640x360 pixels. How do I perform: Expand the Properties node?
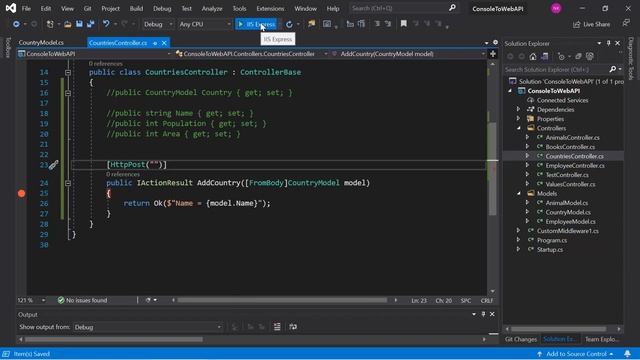519,119
